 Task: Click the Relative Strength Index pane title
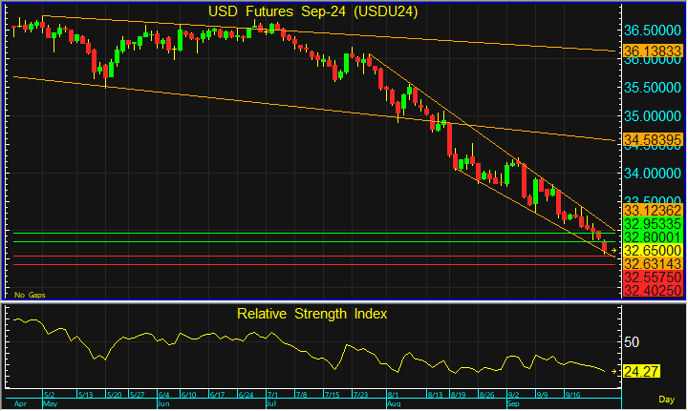pyautogui.click(x=312, y=313)
